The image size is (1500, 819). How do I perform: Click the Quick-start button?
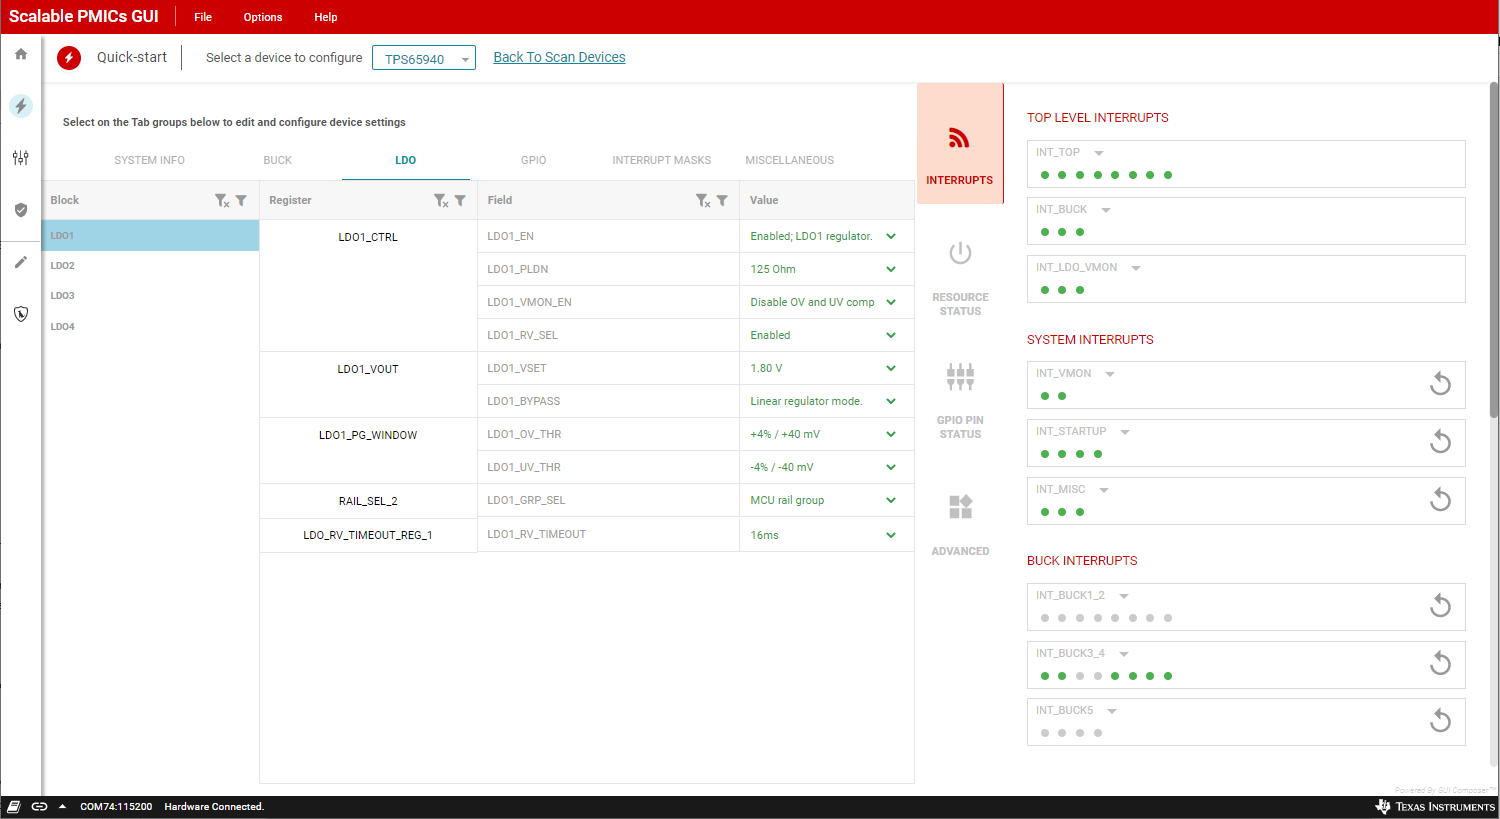tap(69, 58)
